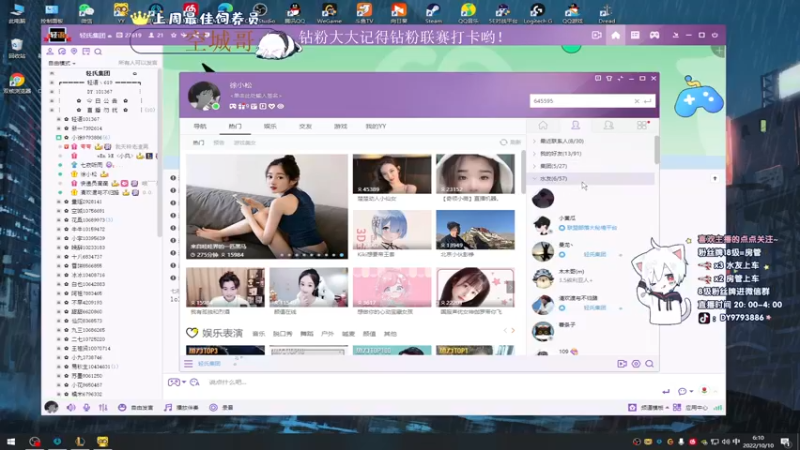Open the bulletin board icon above channel tree
The image size is (800, 450).
click(x=86, y=52)
